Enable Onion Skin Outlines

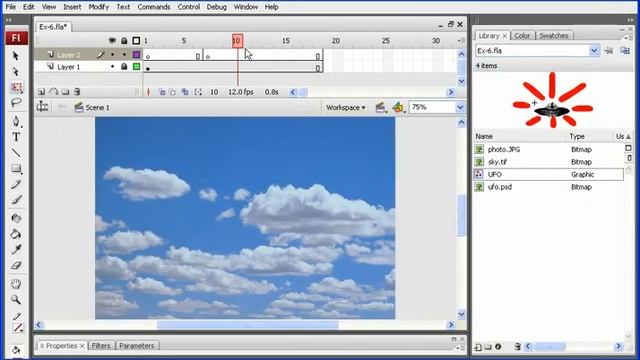coord(173,92)
